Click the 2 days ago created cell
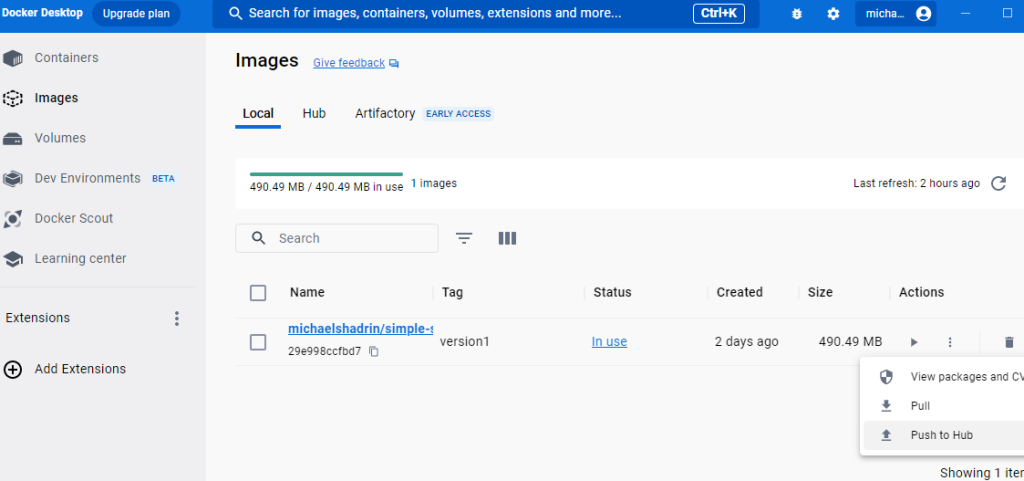 (746, 342)
